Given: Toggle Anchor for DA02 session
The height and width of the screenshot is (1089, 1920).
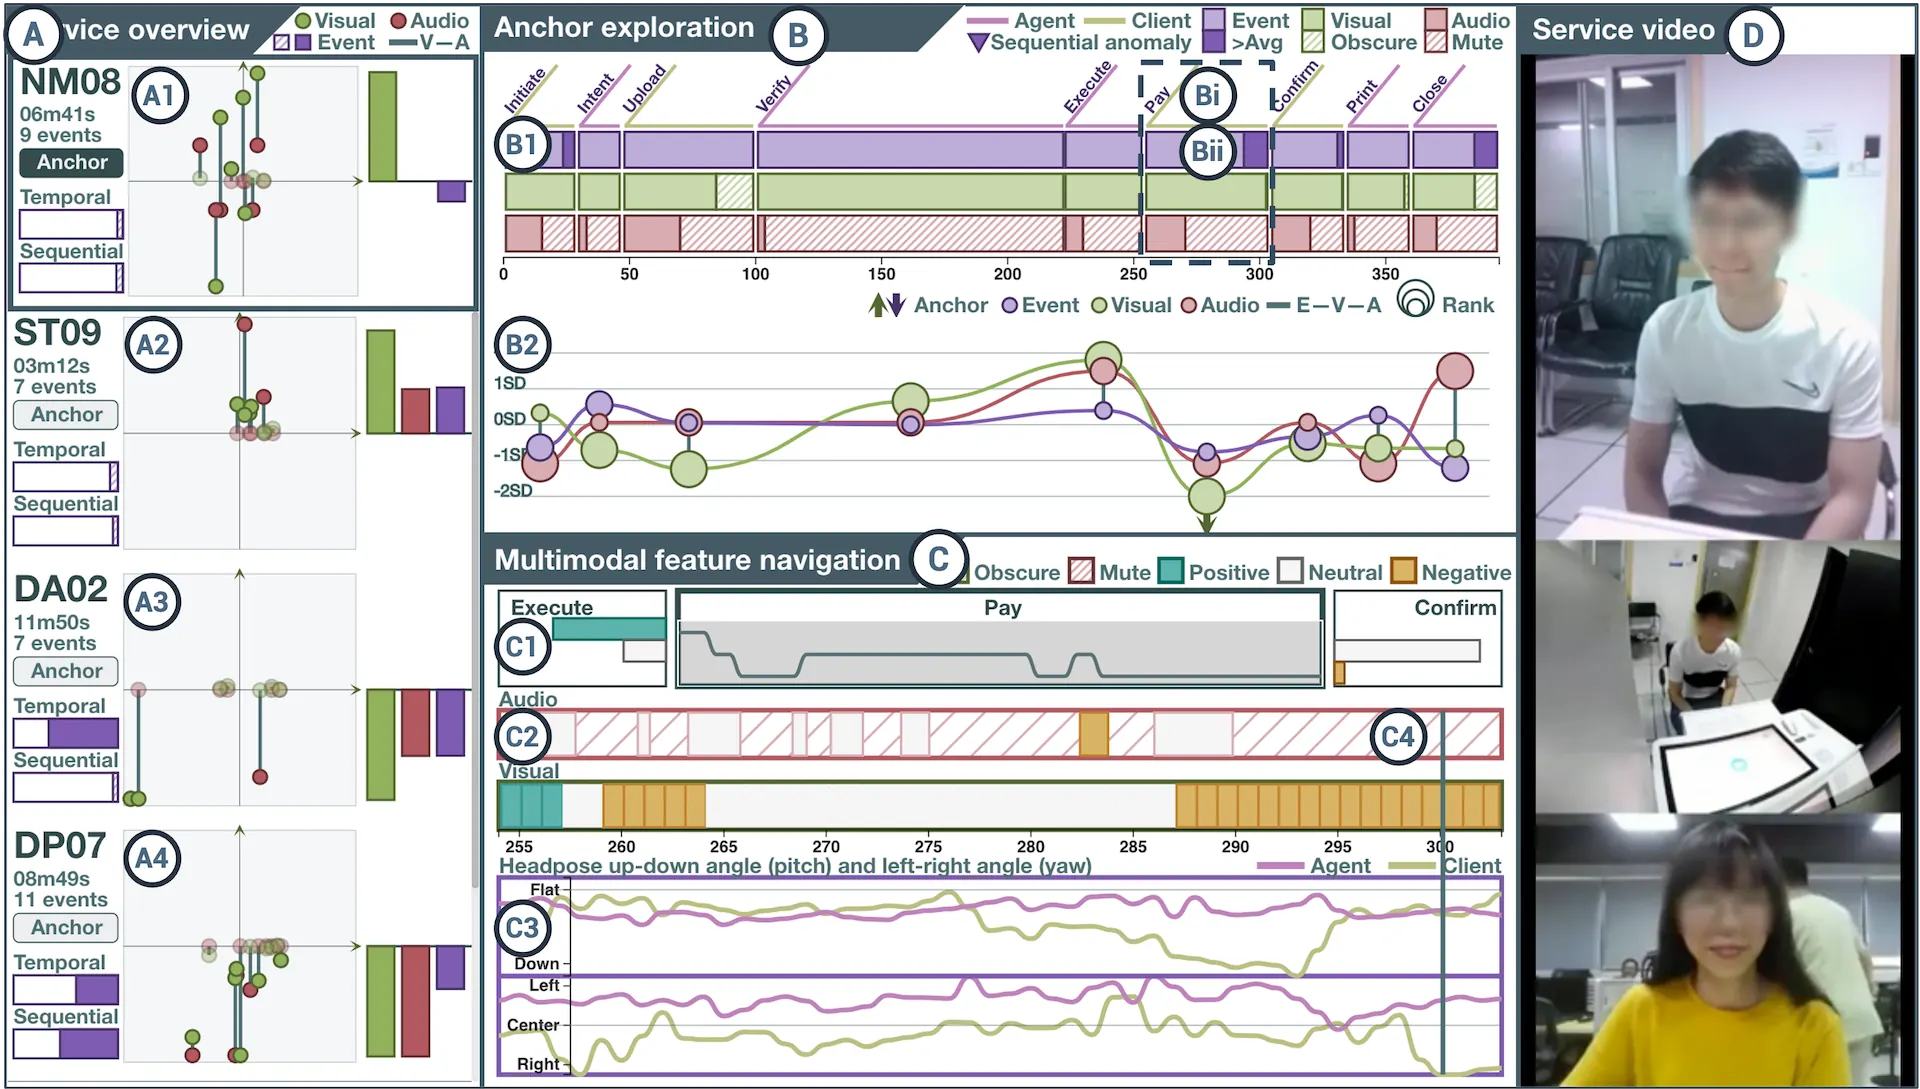Looking at the screenshot, I should [x=66, y=671].
